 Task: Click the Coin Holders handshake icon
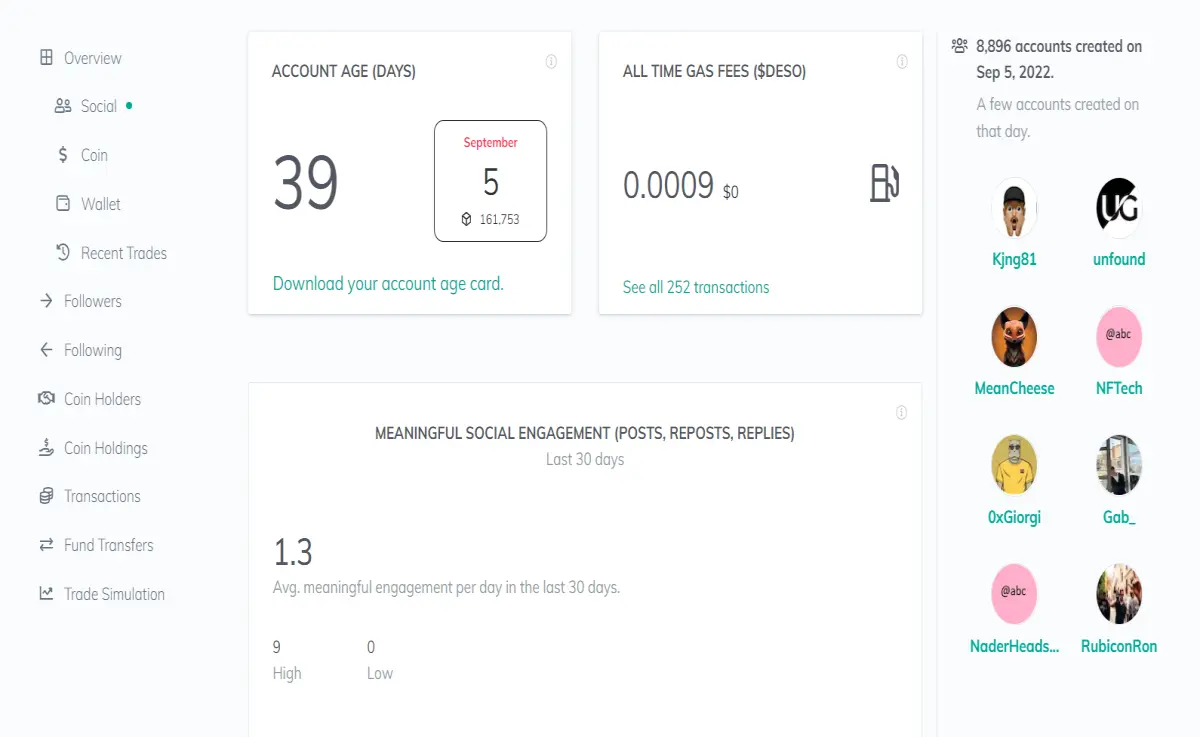click(46, 399)
